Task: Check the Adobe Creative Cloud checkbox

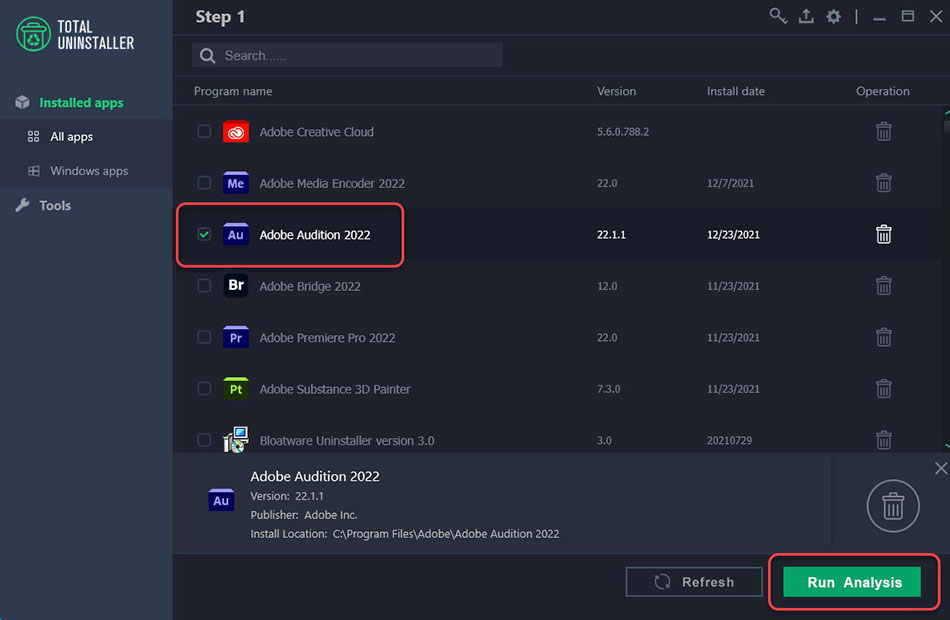Action: [204, 132]
